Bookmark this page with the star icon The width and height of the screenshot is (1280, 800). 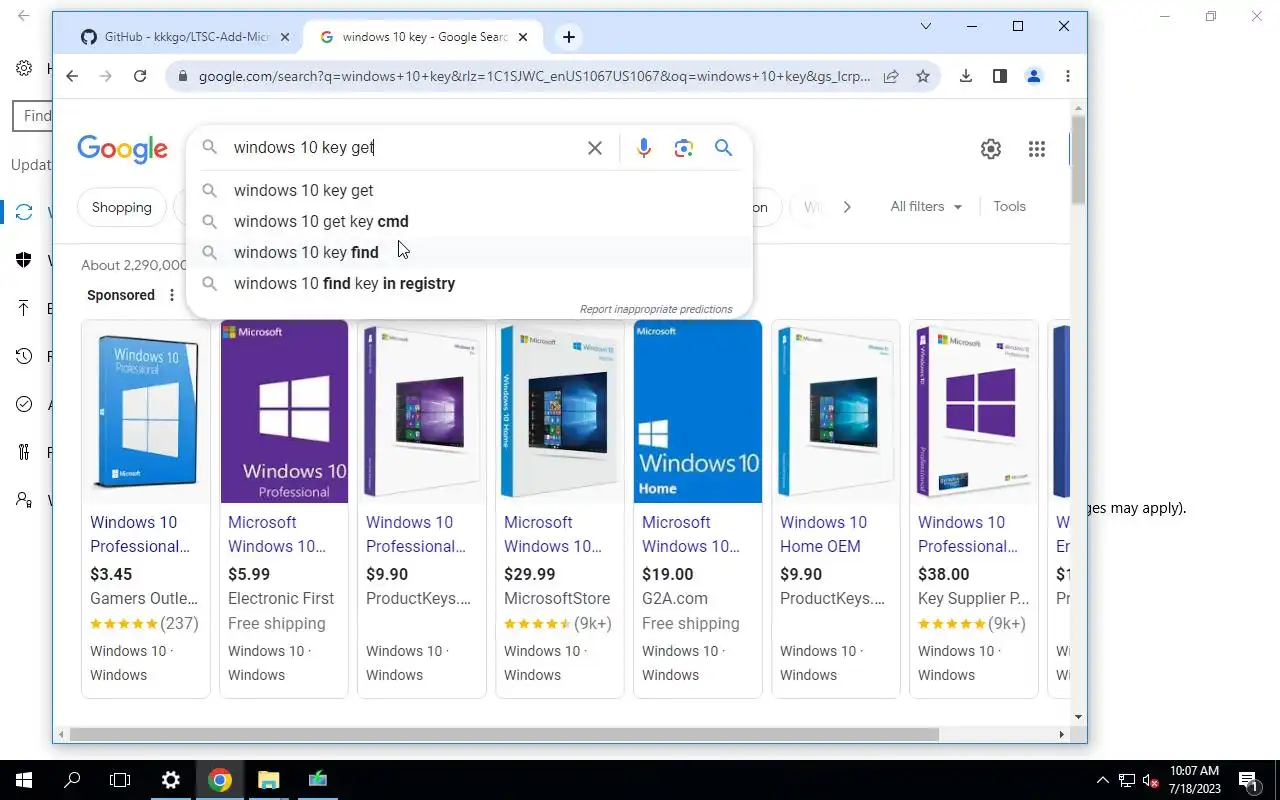(x=923, y=76)
